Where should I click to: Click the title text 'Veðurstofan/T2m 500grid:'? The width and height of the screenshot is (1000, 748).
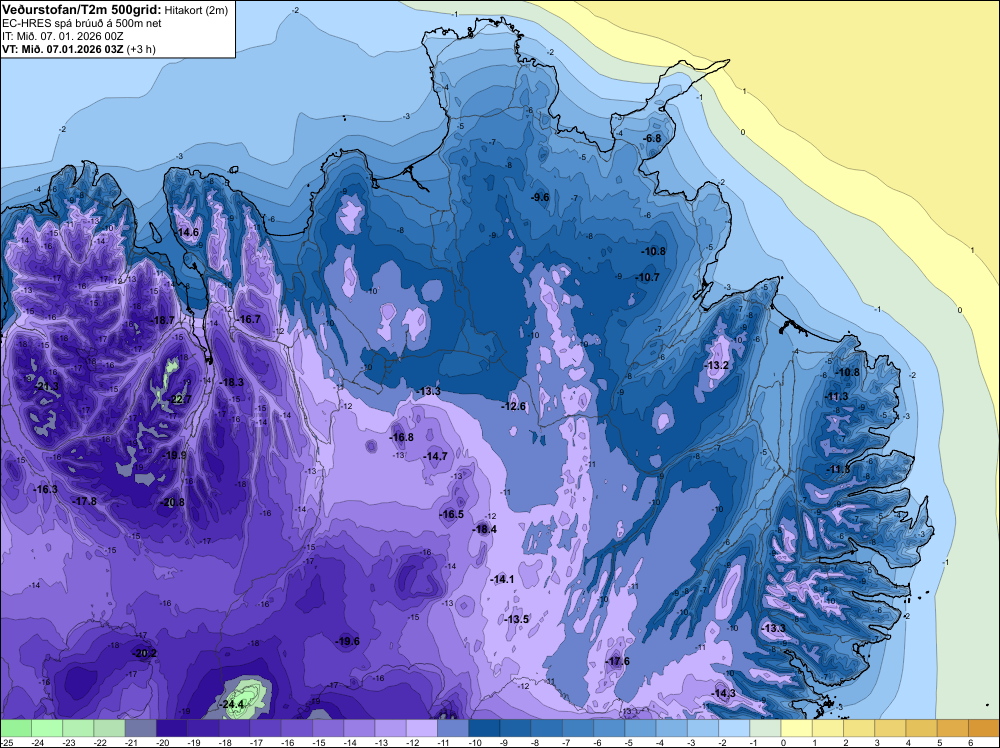82,10
